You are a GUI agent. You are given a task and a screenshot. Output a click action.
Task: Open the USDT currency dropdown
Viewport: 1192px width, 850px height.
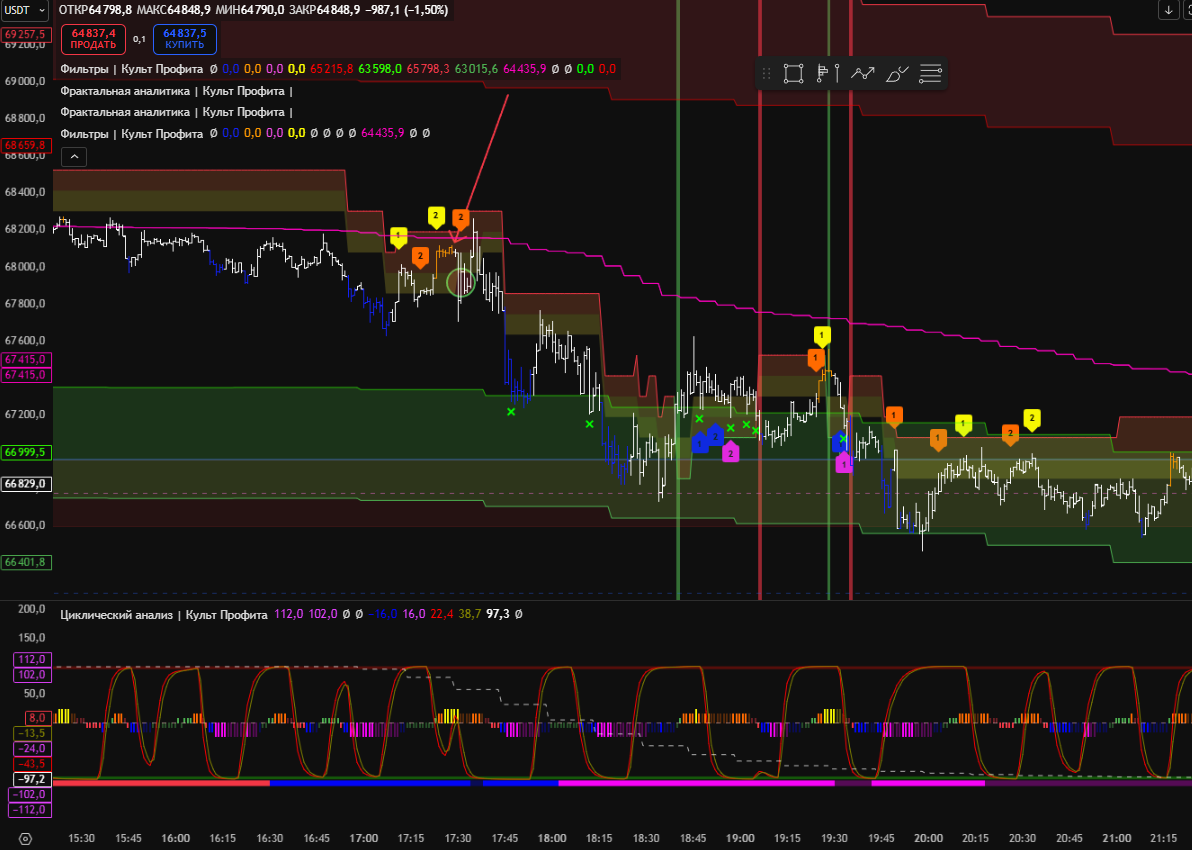(26, 9)
